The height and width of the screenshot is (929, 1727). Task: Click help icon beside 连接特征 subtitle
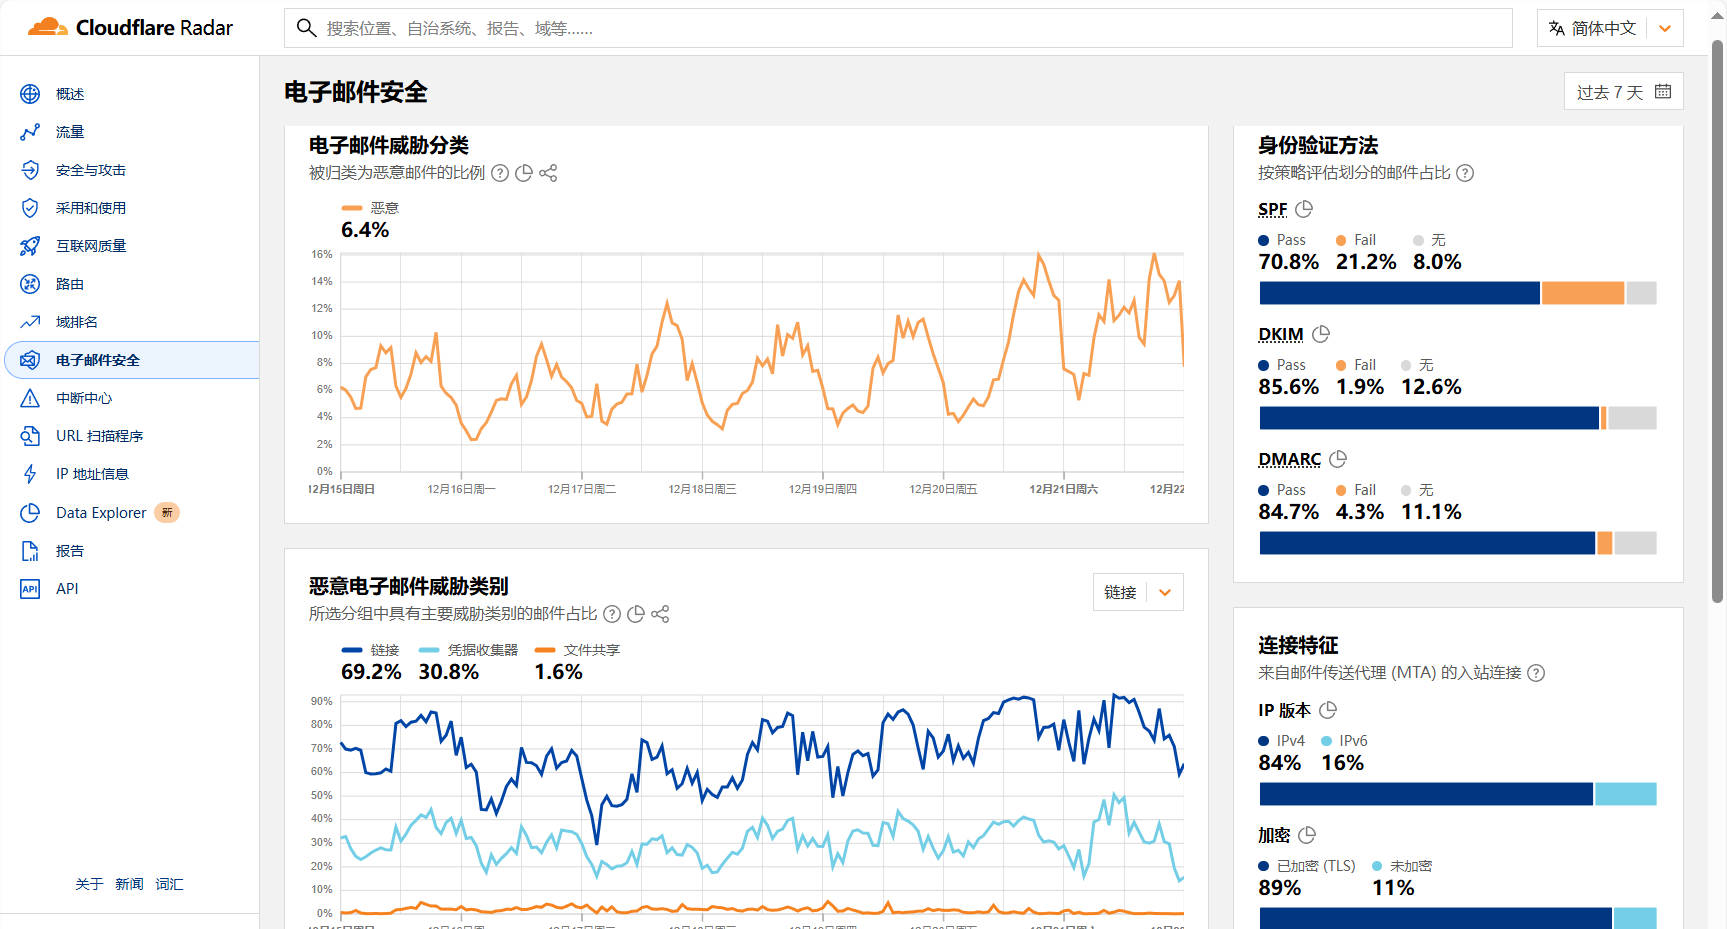[1537, 673]
